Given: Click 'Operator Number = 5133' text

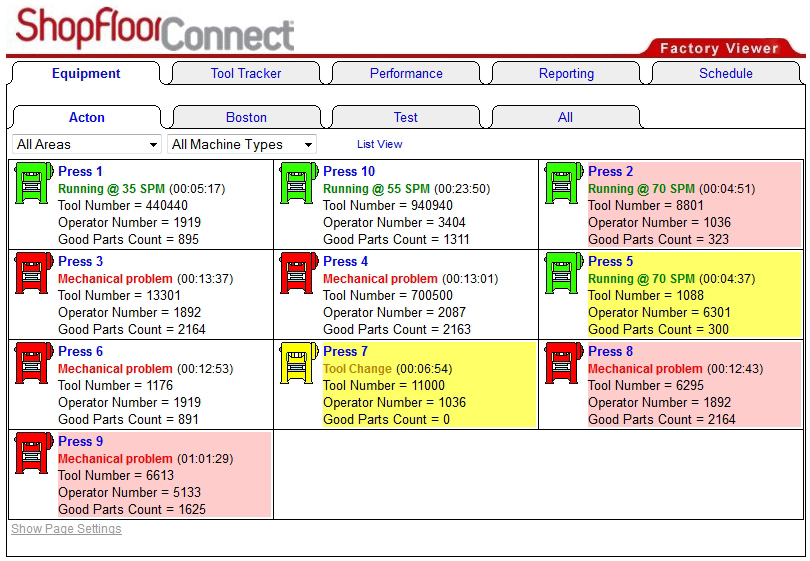Looking at the screenshot, I should click(129, 492).
